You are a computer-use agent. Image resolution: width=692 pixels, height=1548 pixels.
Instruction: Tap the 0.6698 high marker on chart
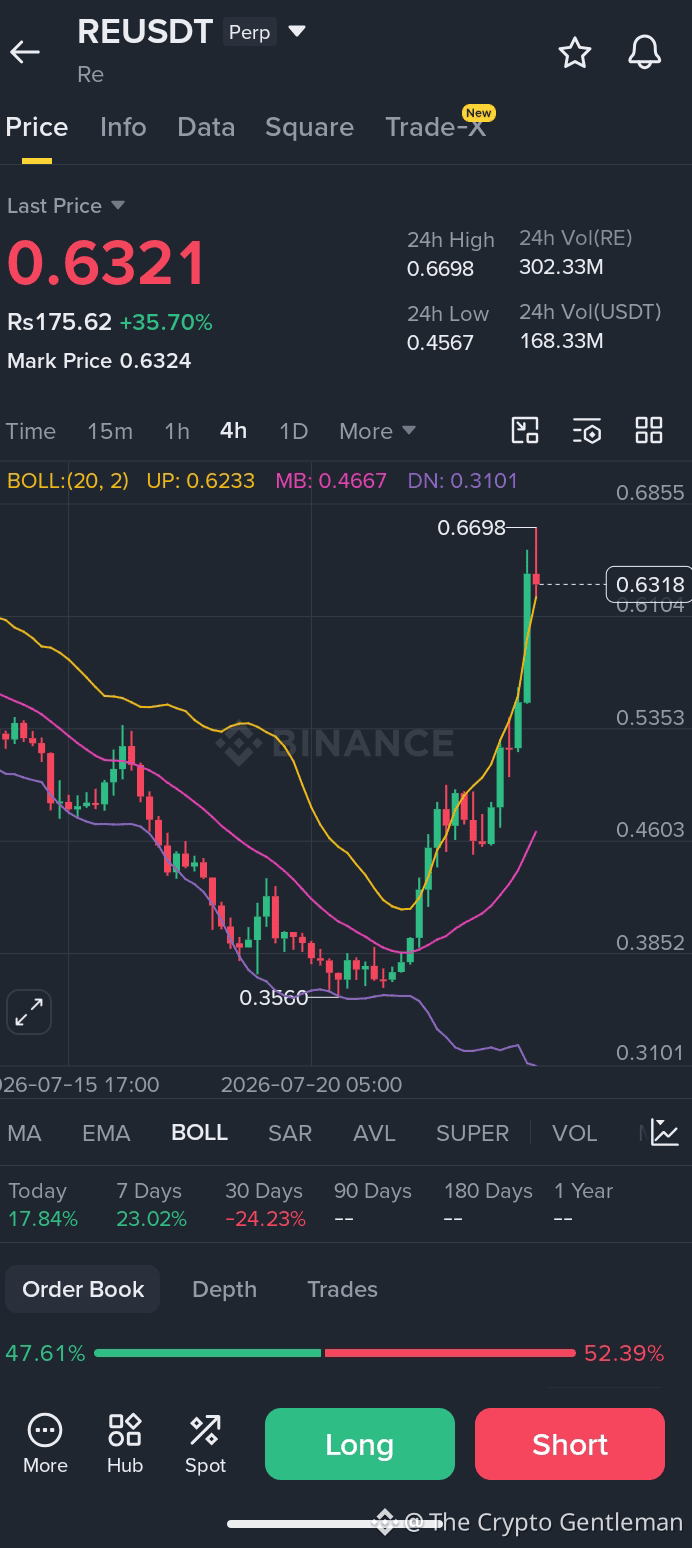tap(471, 527)
